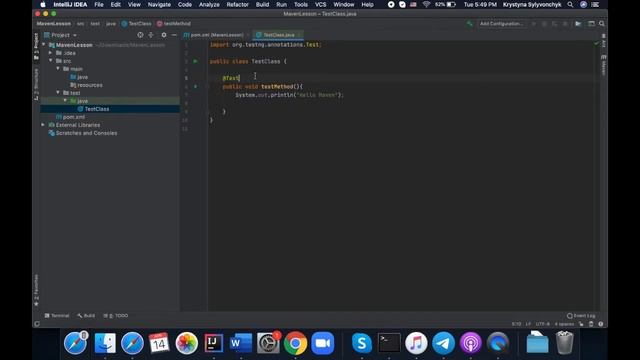Collapse the test folder

tap(58, 93)
